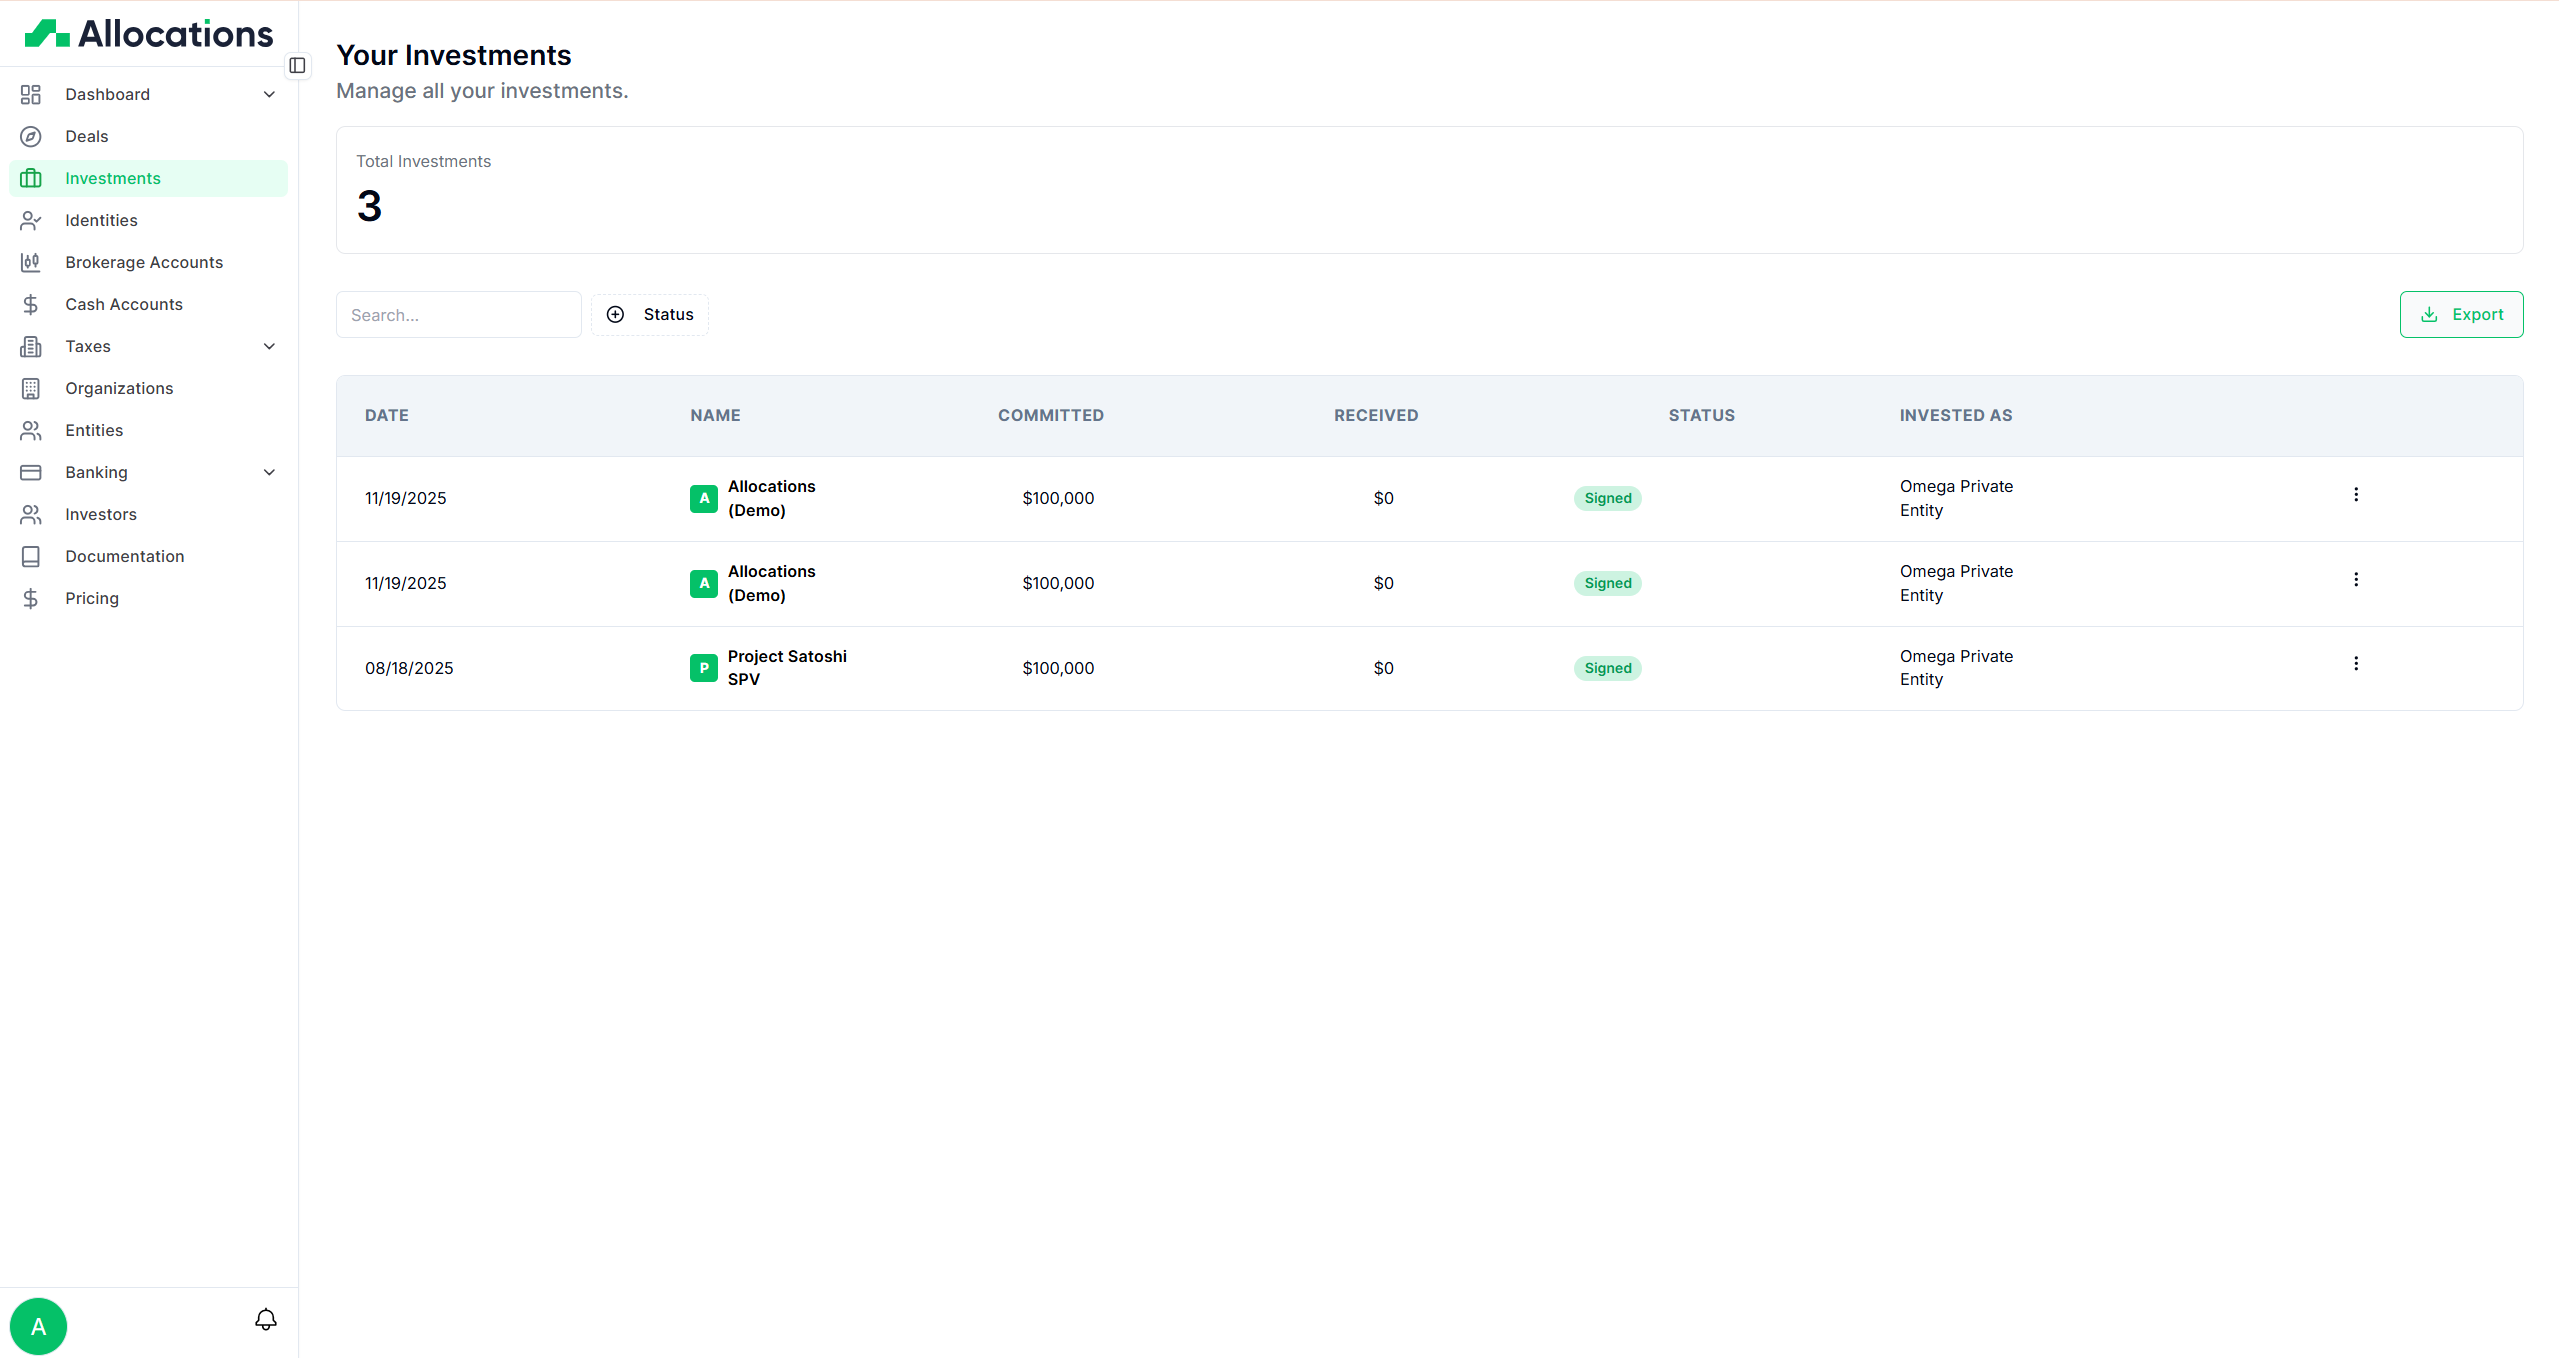Click the Identities person icon in sidebar
Viewport: 2559px width, 1358px height.
tap(31, 220)
